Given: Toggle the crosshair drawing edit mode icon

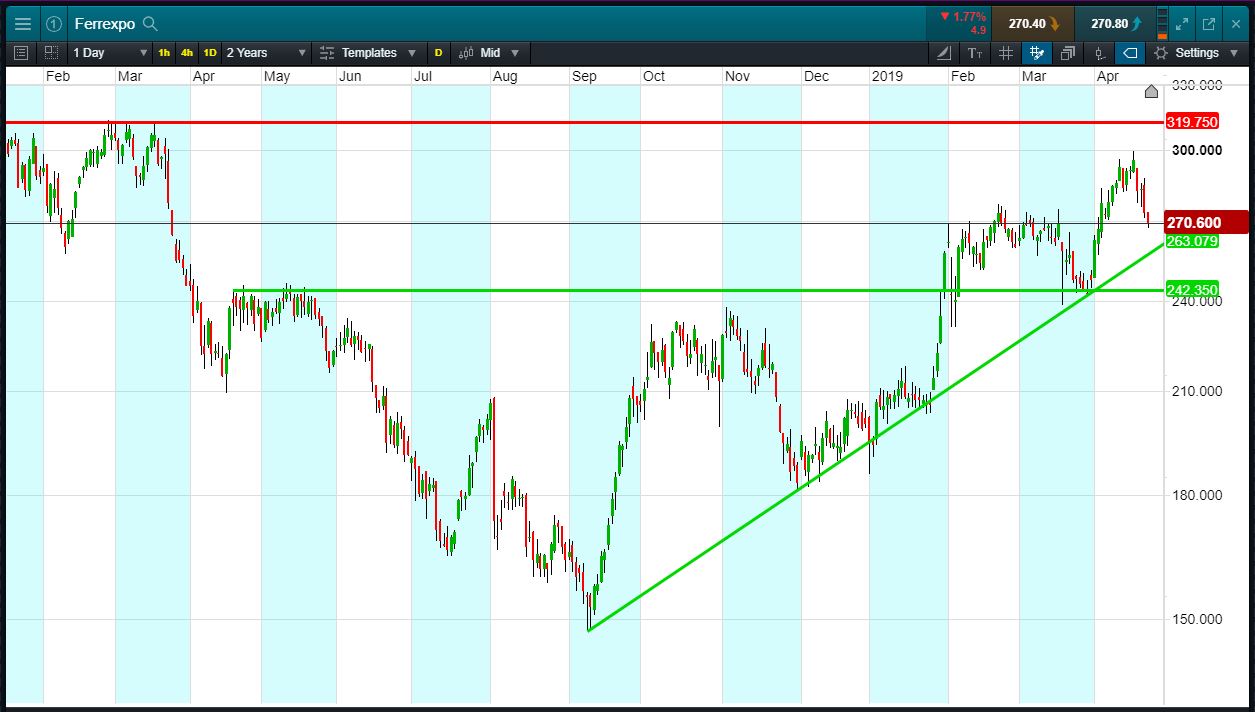Looking at the screenshot, I should 1037,53.
